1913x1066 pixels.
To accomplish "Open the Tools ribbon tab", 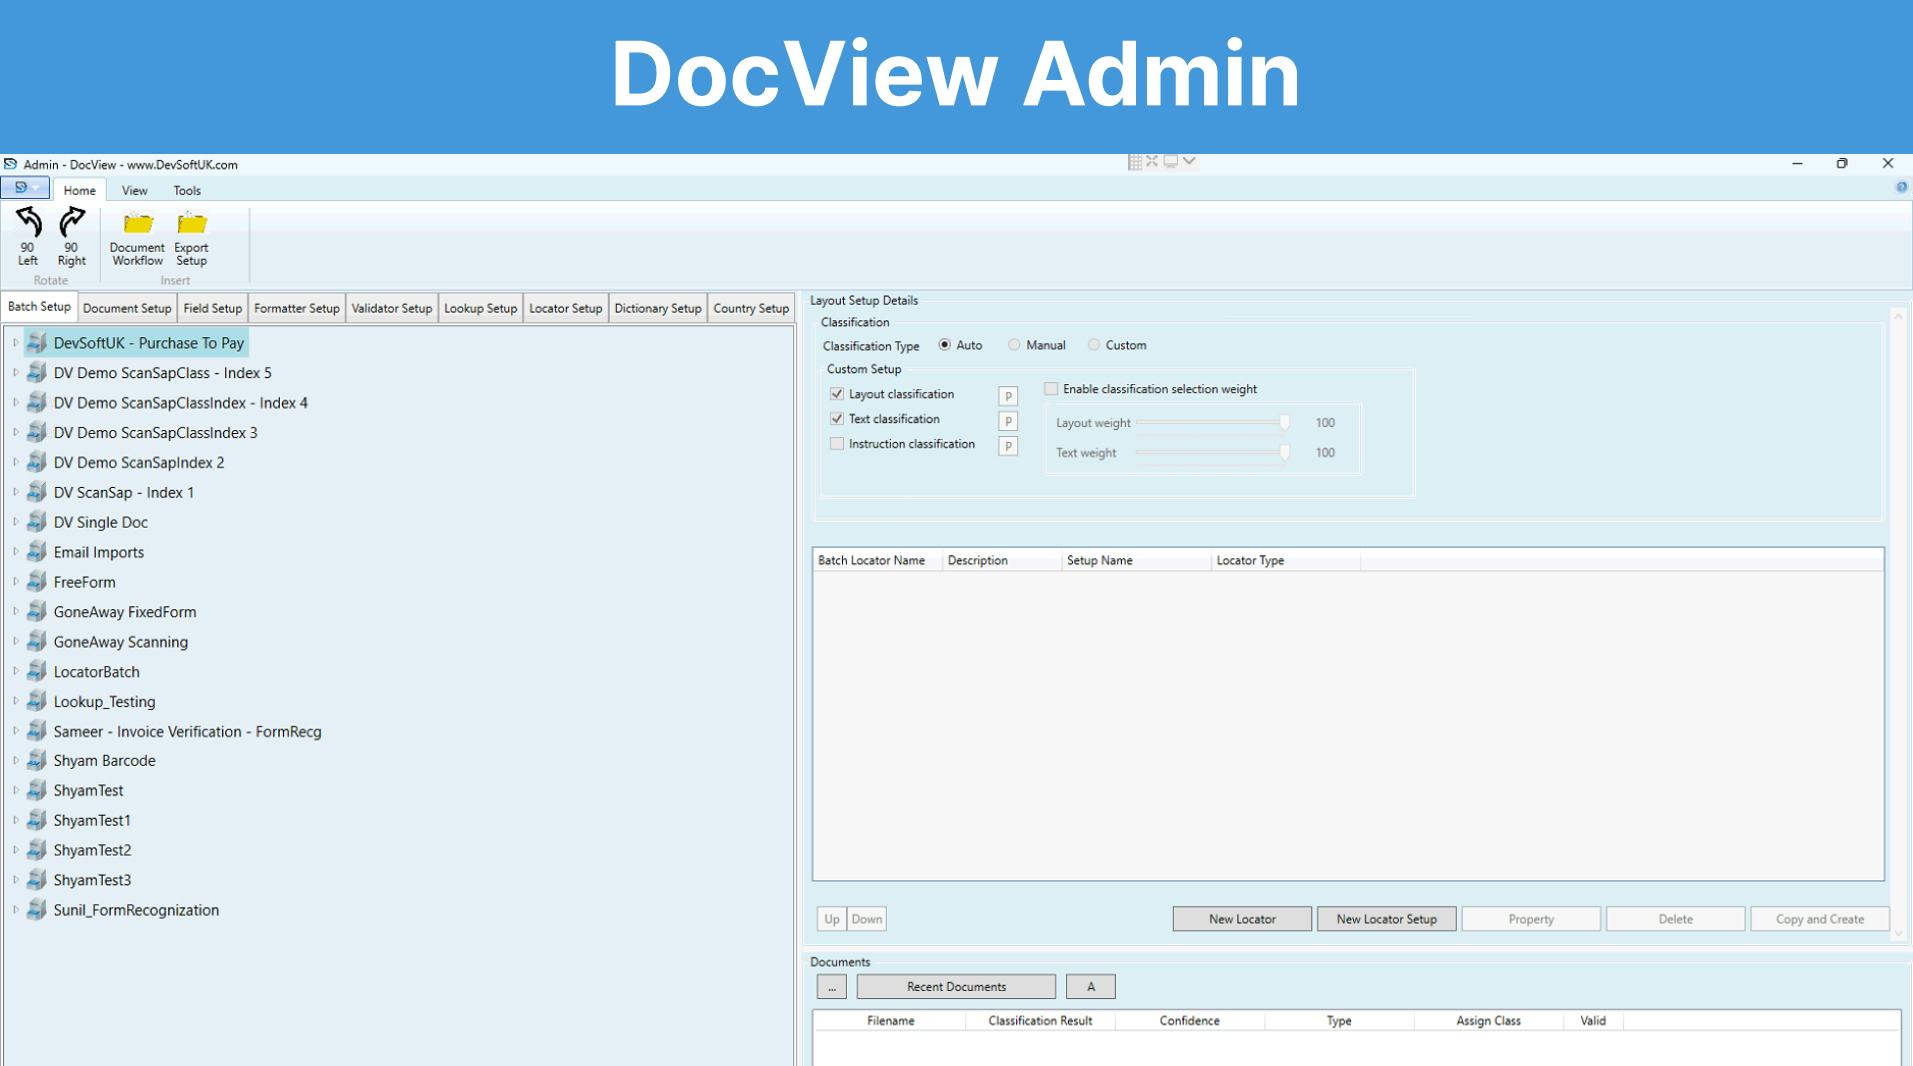I will (186, 190).
